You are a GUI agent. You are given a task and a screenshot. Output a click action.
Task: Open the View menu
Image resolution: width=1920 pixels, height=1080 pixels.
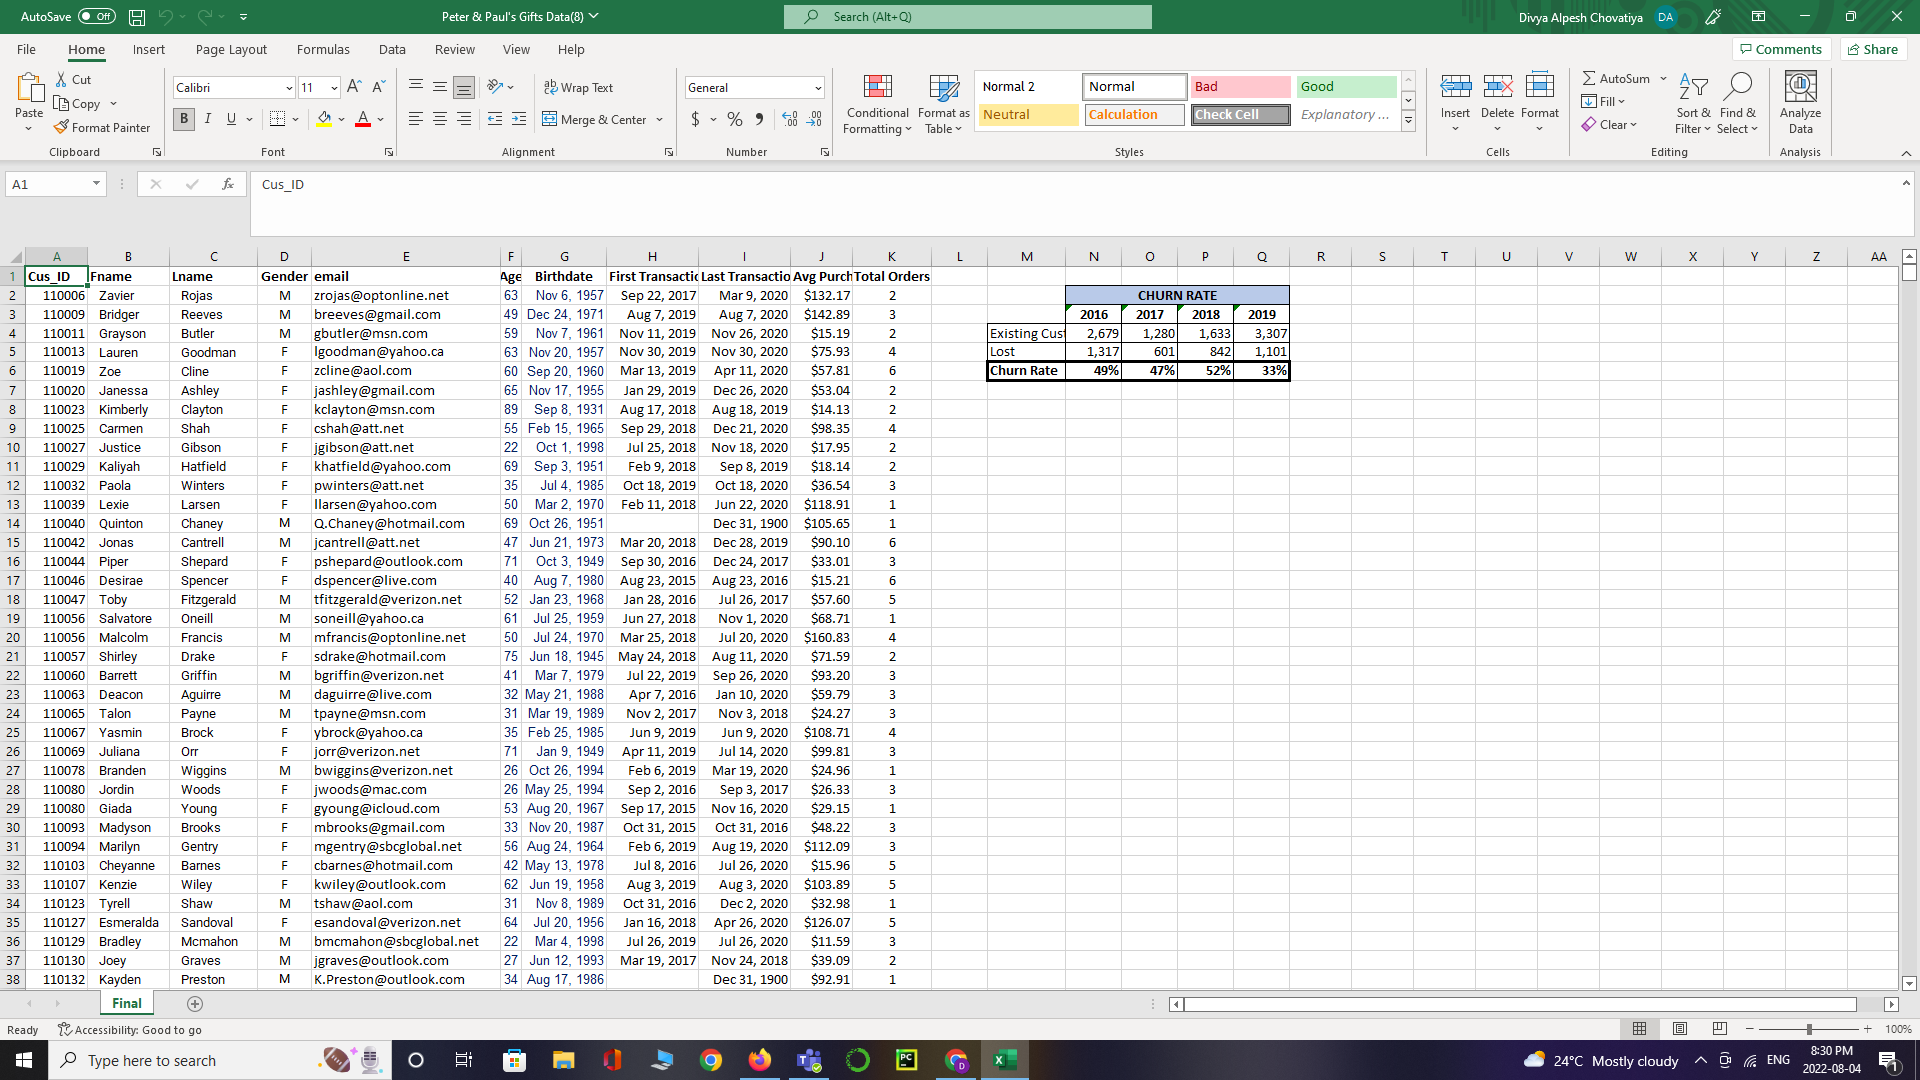(x=516, y=49)
